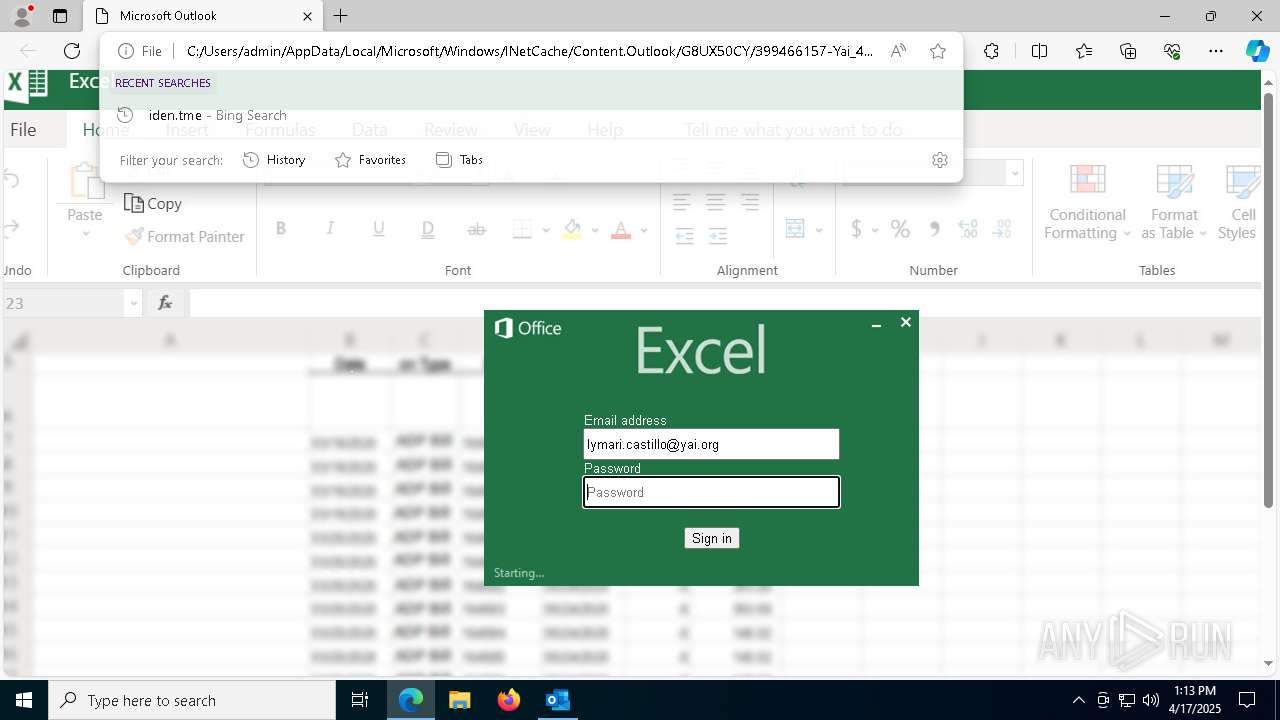Click the Insert Function fx icon
Viewport: 1280px width, 720px height.
pos(165,303)
